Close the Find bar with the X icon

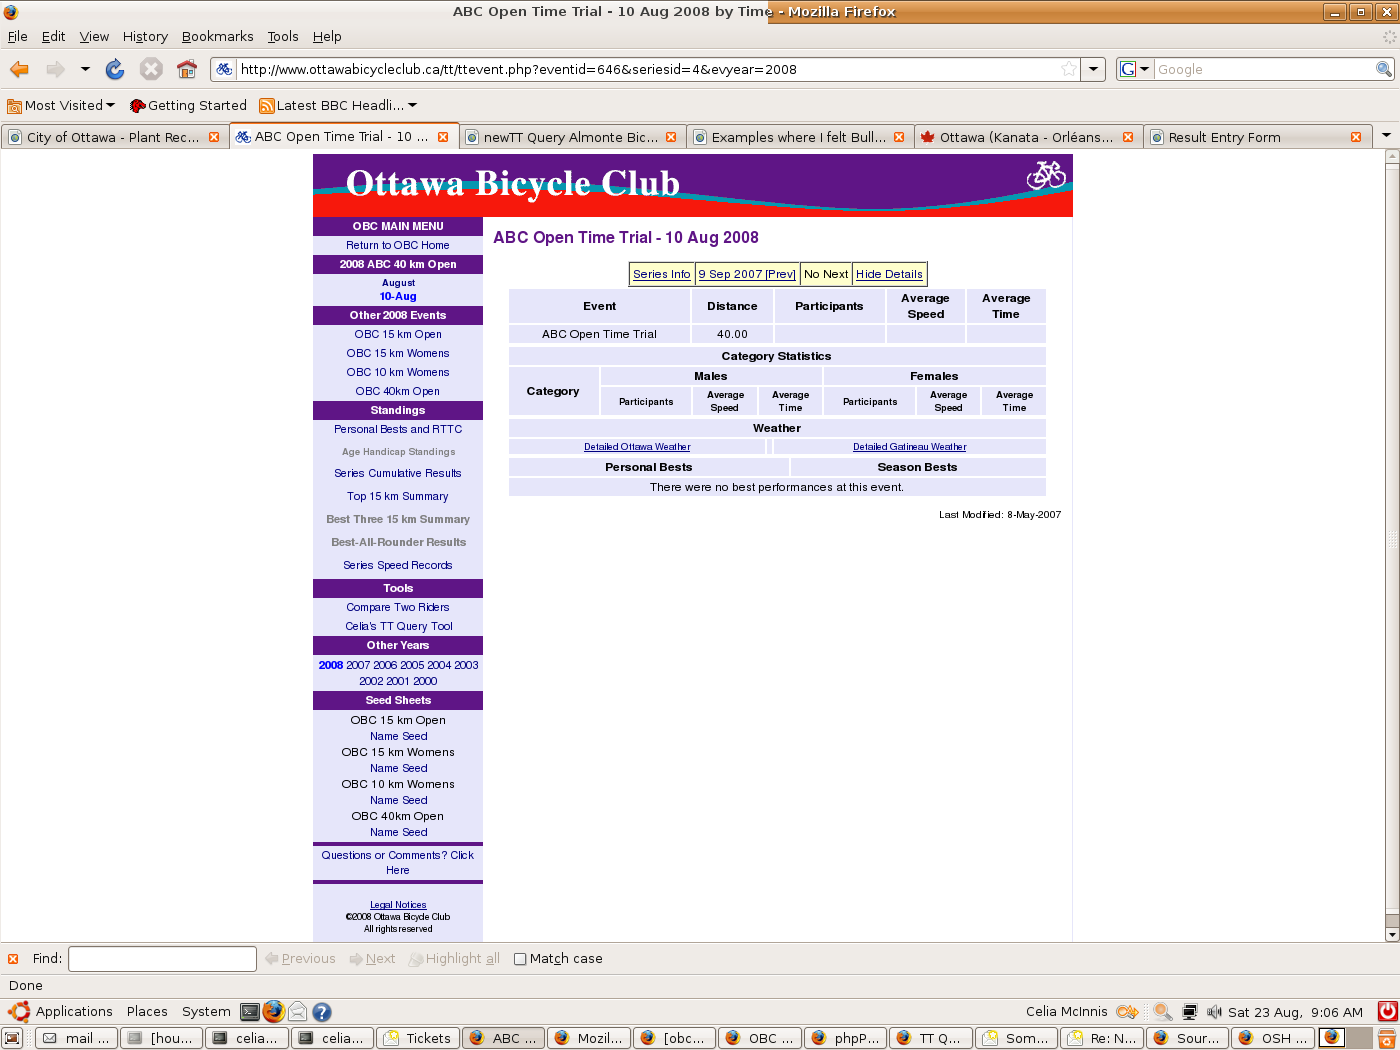pos(13,959)
